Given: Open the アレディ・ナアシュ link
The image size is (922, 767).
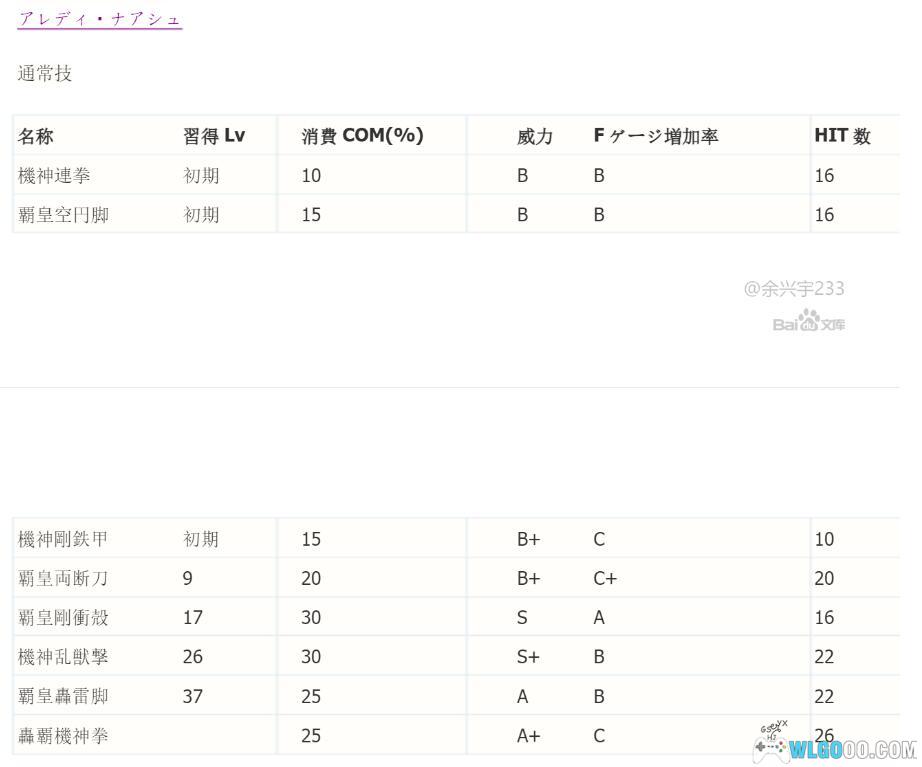Looking at the screenshot, I should (x=100, y=19).
